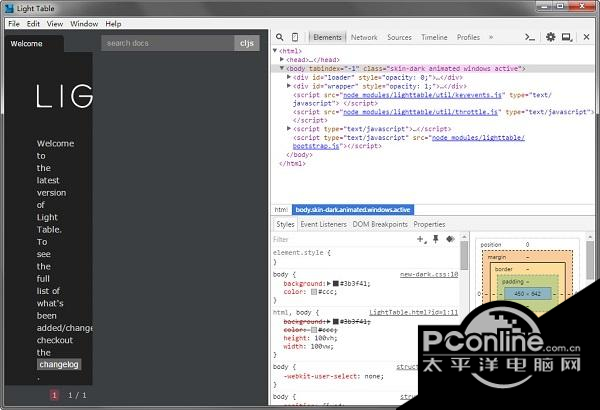Toggle the device mode phone icon

pyautogui.click(x=295, y=37)
